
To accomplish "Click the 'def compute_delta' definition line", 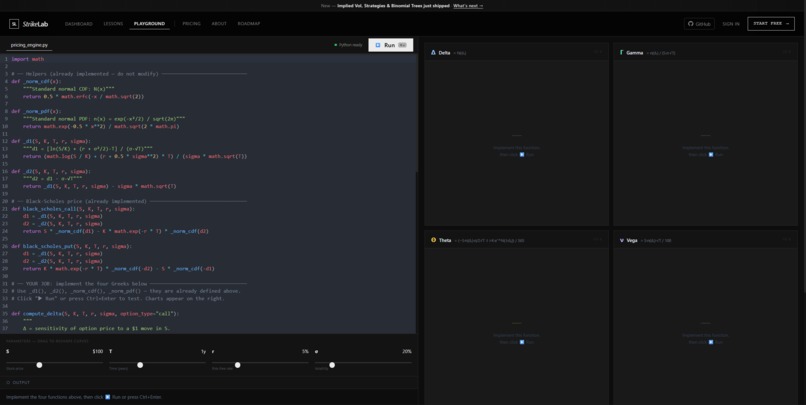I will (95, 314).
